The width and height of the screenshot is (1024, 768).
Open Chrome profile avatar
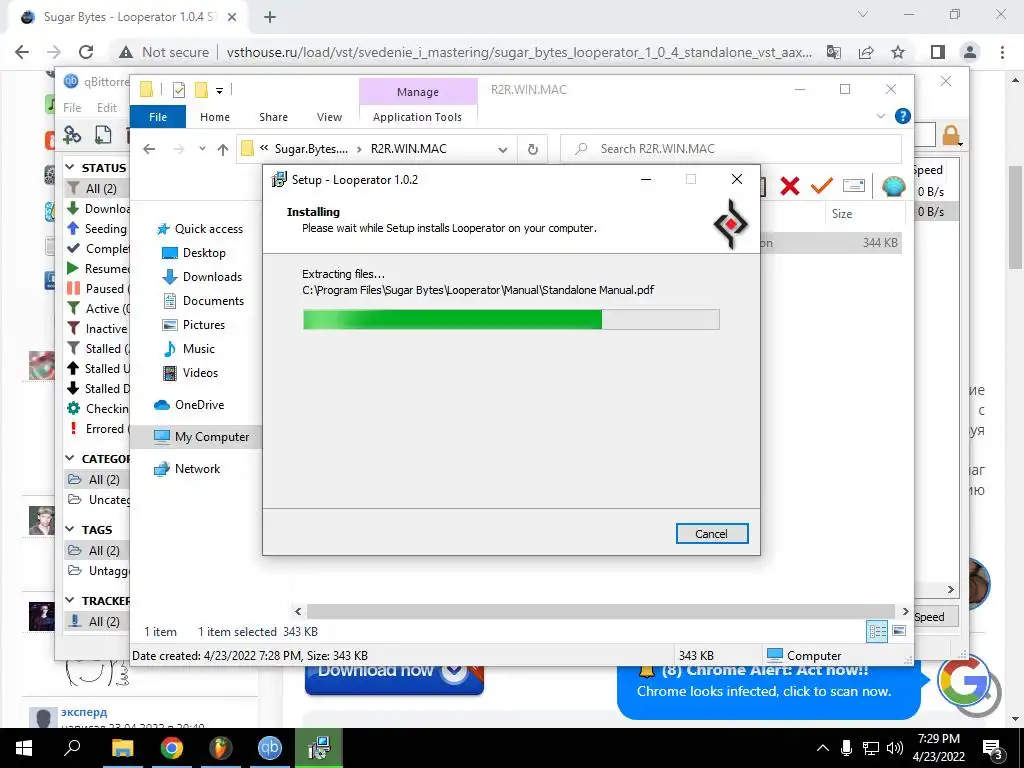970,52
